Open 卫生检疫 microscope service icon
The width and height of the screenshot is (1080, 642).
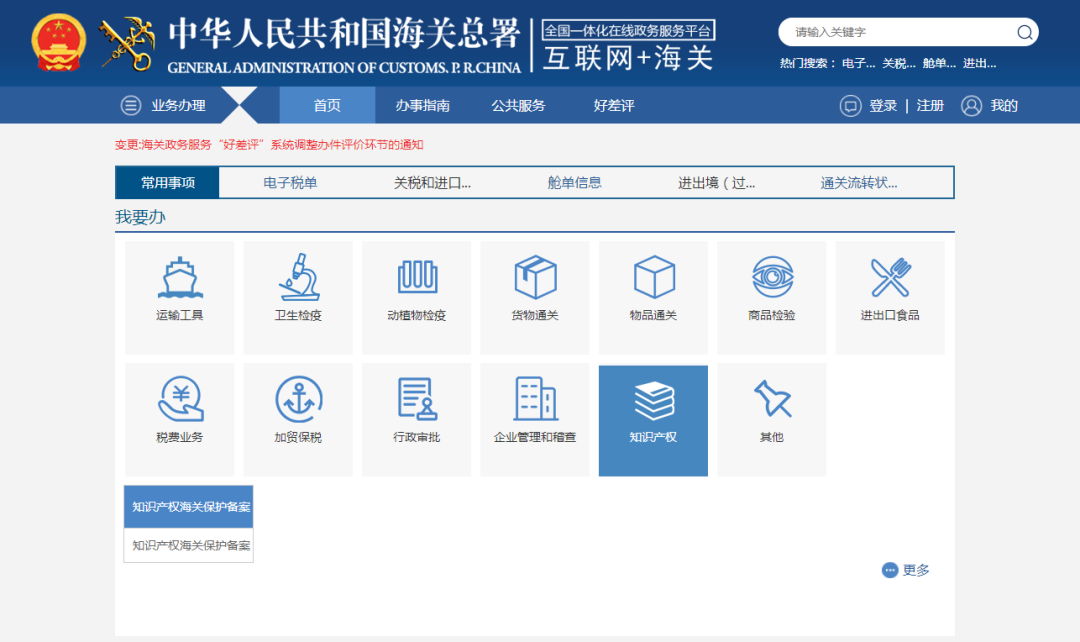pos(298,283)
